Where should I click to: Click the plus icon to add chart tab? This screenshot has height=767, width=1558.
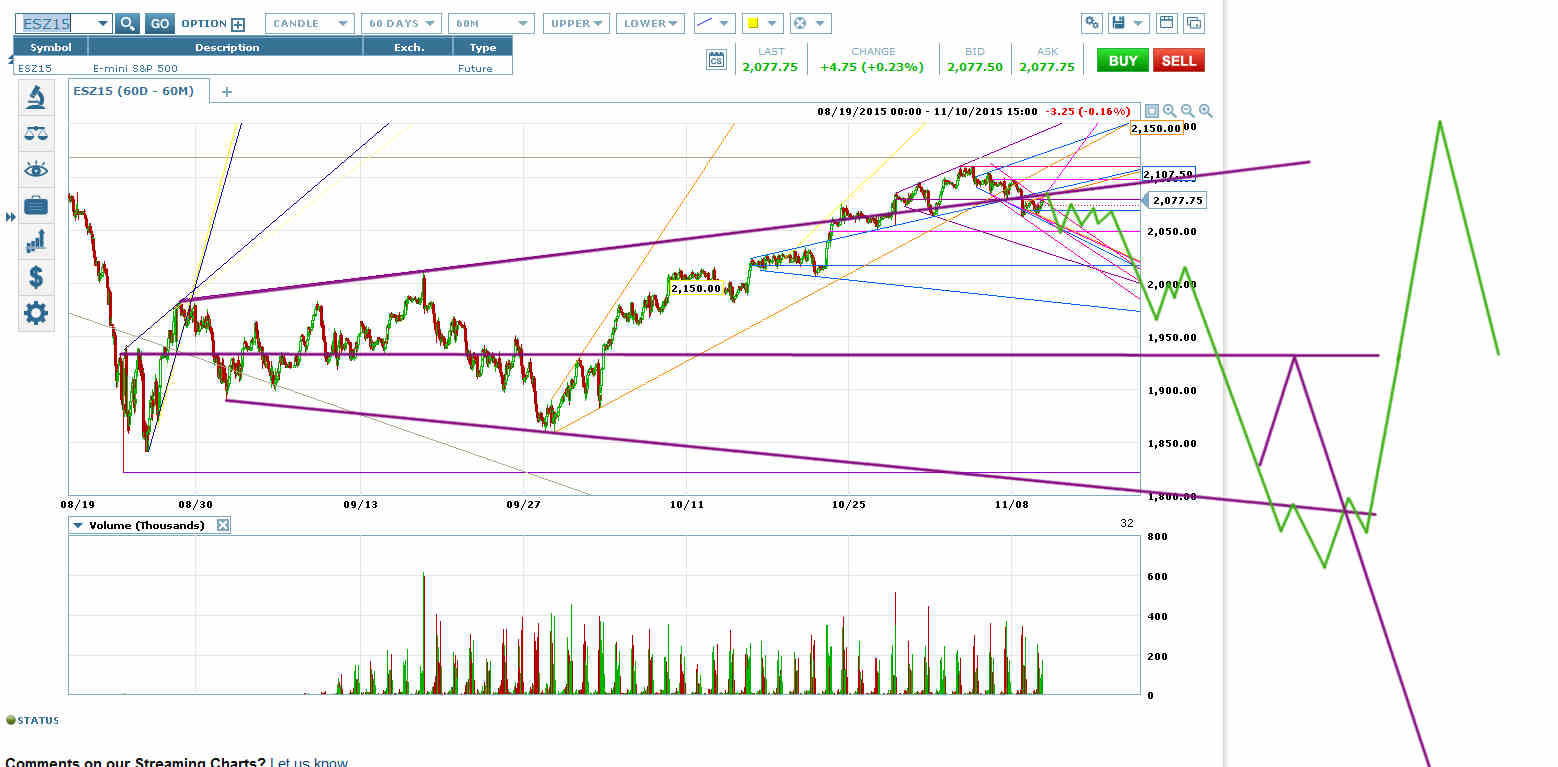pyautogui.click(x=226, y=92)
